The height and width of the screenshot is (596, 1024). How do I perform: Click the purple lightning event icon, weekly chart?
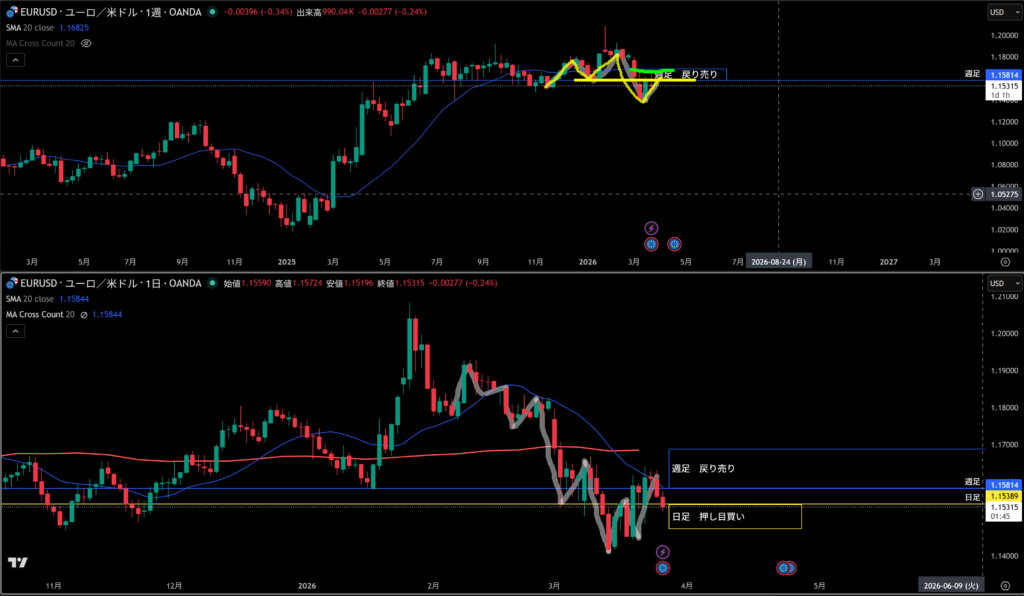point(651,228)
